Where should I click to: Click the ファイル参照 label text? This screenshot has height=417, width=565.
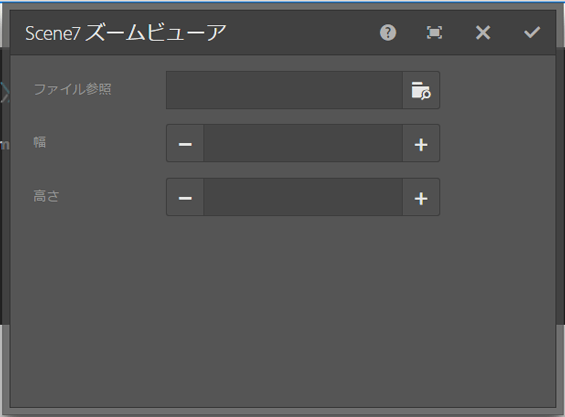[72, 89]
